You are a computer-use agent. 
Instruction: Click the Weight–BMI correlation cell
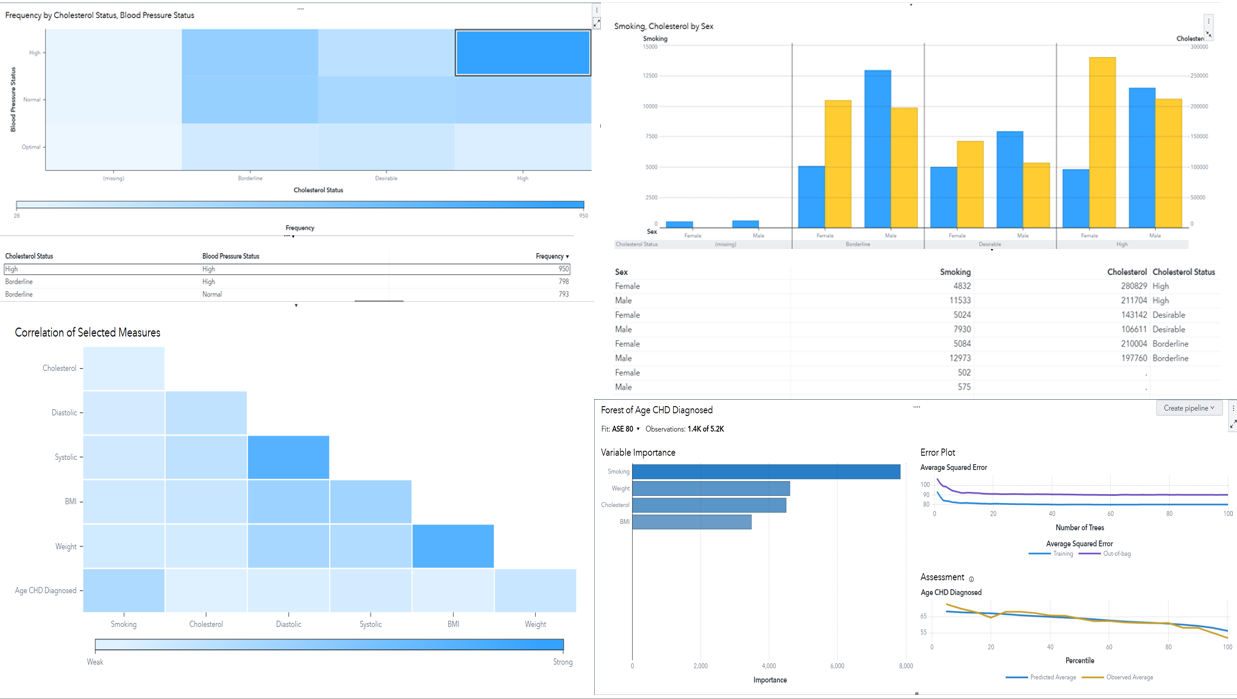coord(452,546)
